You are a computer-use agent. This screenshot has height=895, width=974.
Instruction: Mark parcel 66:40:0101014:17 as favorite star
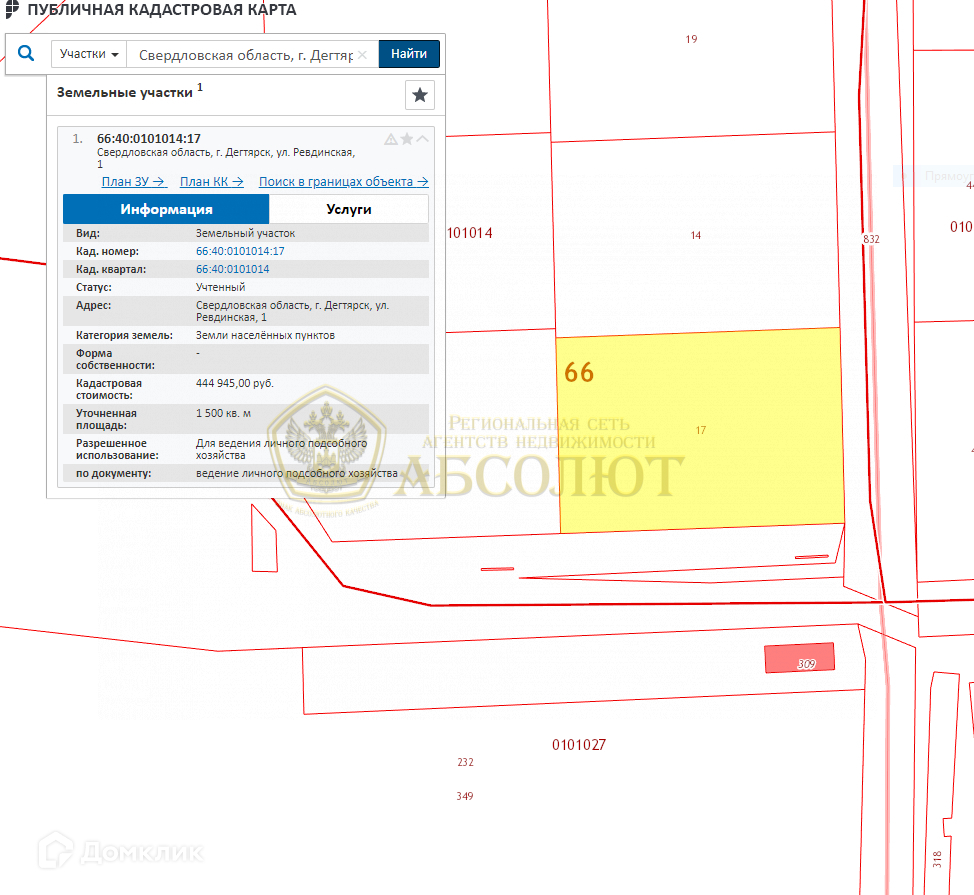(x=407, y=139)
